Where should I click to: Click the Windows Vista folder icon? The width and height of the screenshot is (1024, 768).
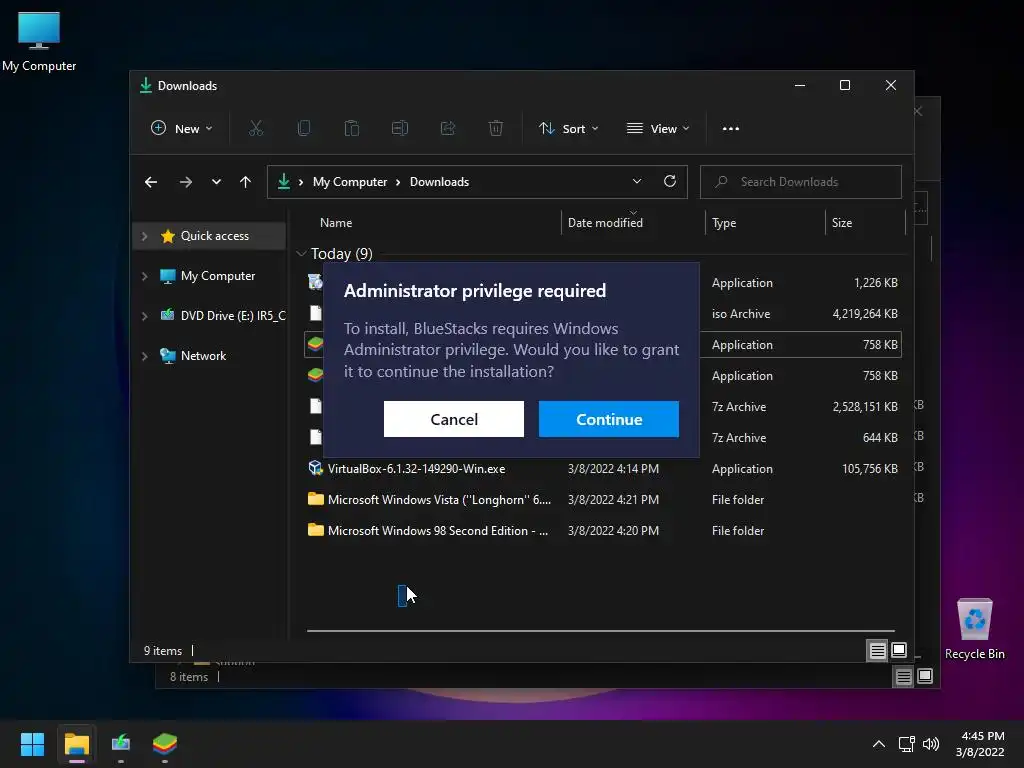point(315,499)
